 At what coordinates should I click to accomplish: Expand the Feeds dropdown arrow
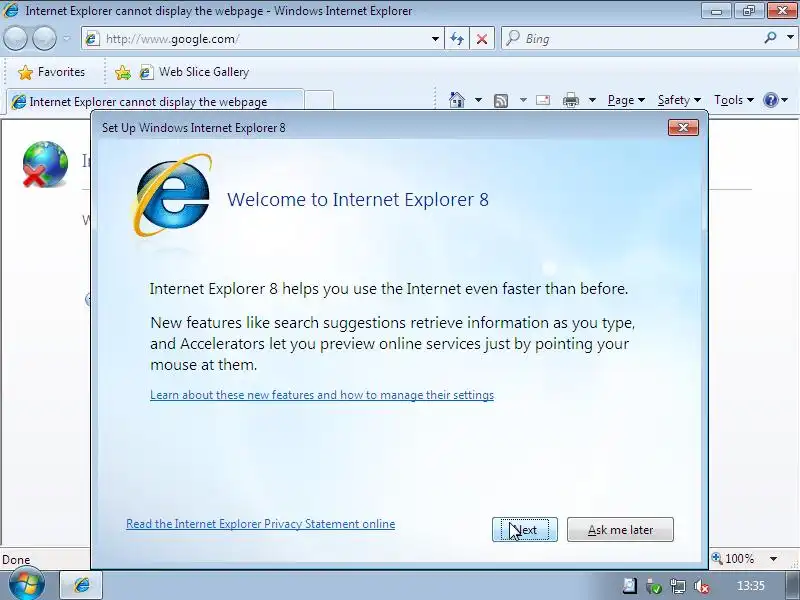click(x=523, y=100)
